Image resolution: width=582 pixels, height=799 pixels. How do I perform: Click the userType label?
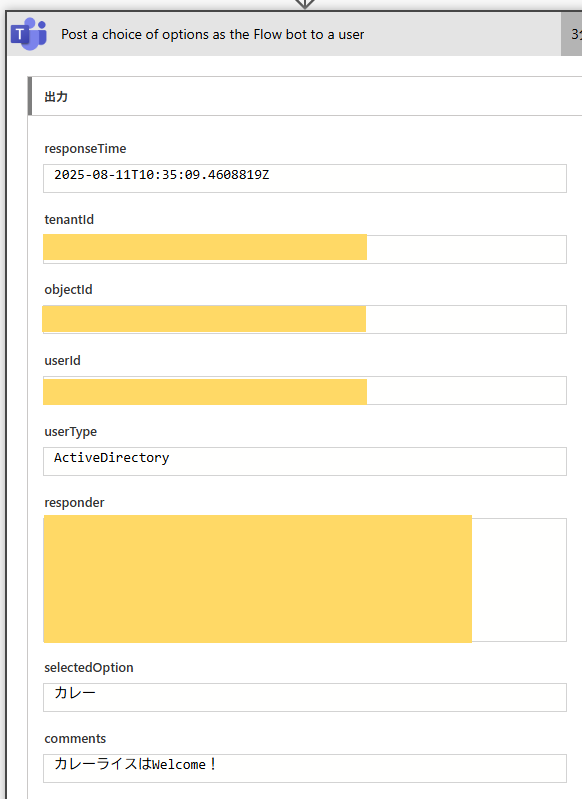pos(70,432)
